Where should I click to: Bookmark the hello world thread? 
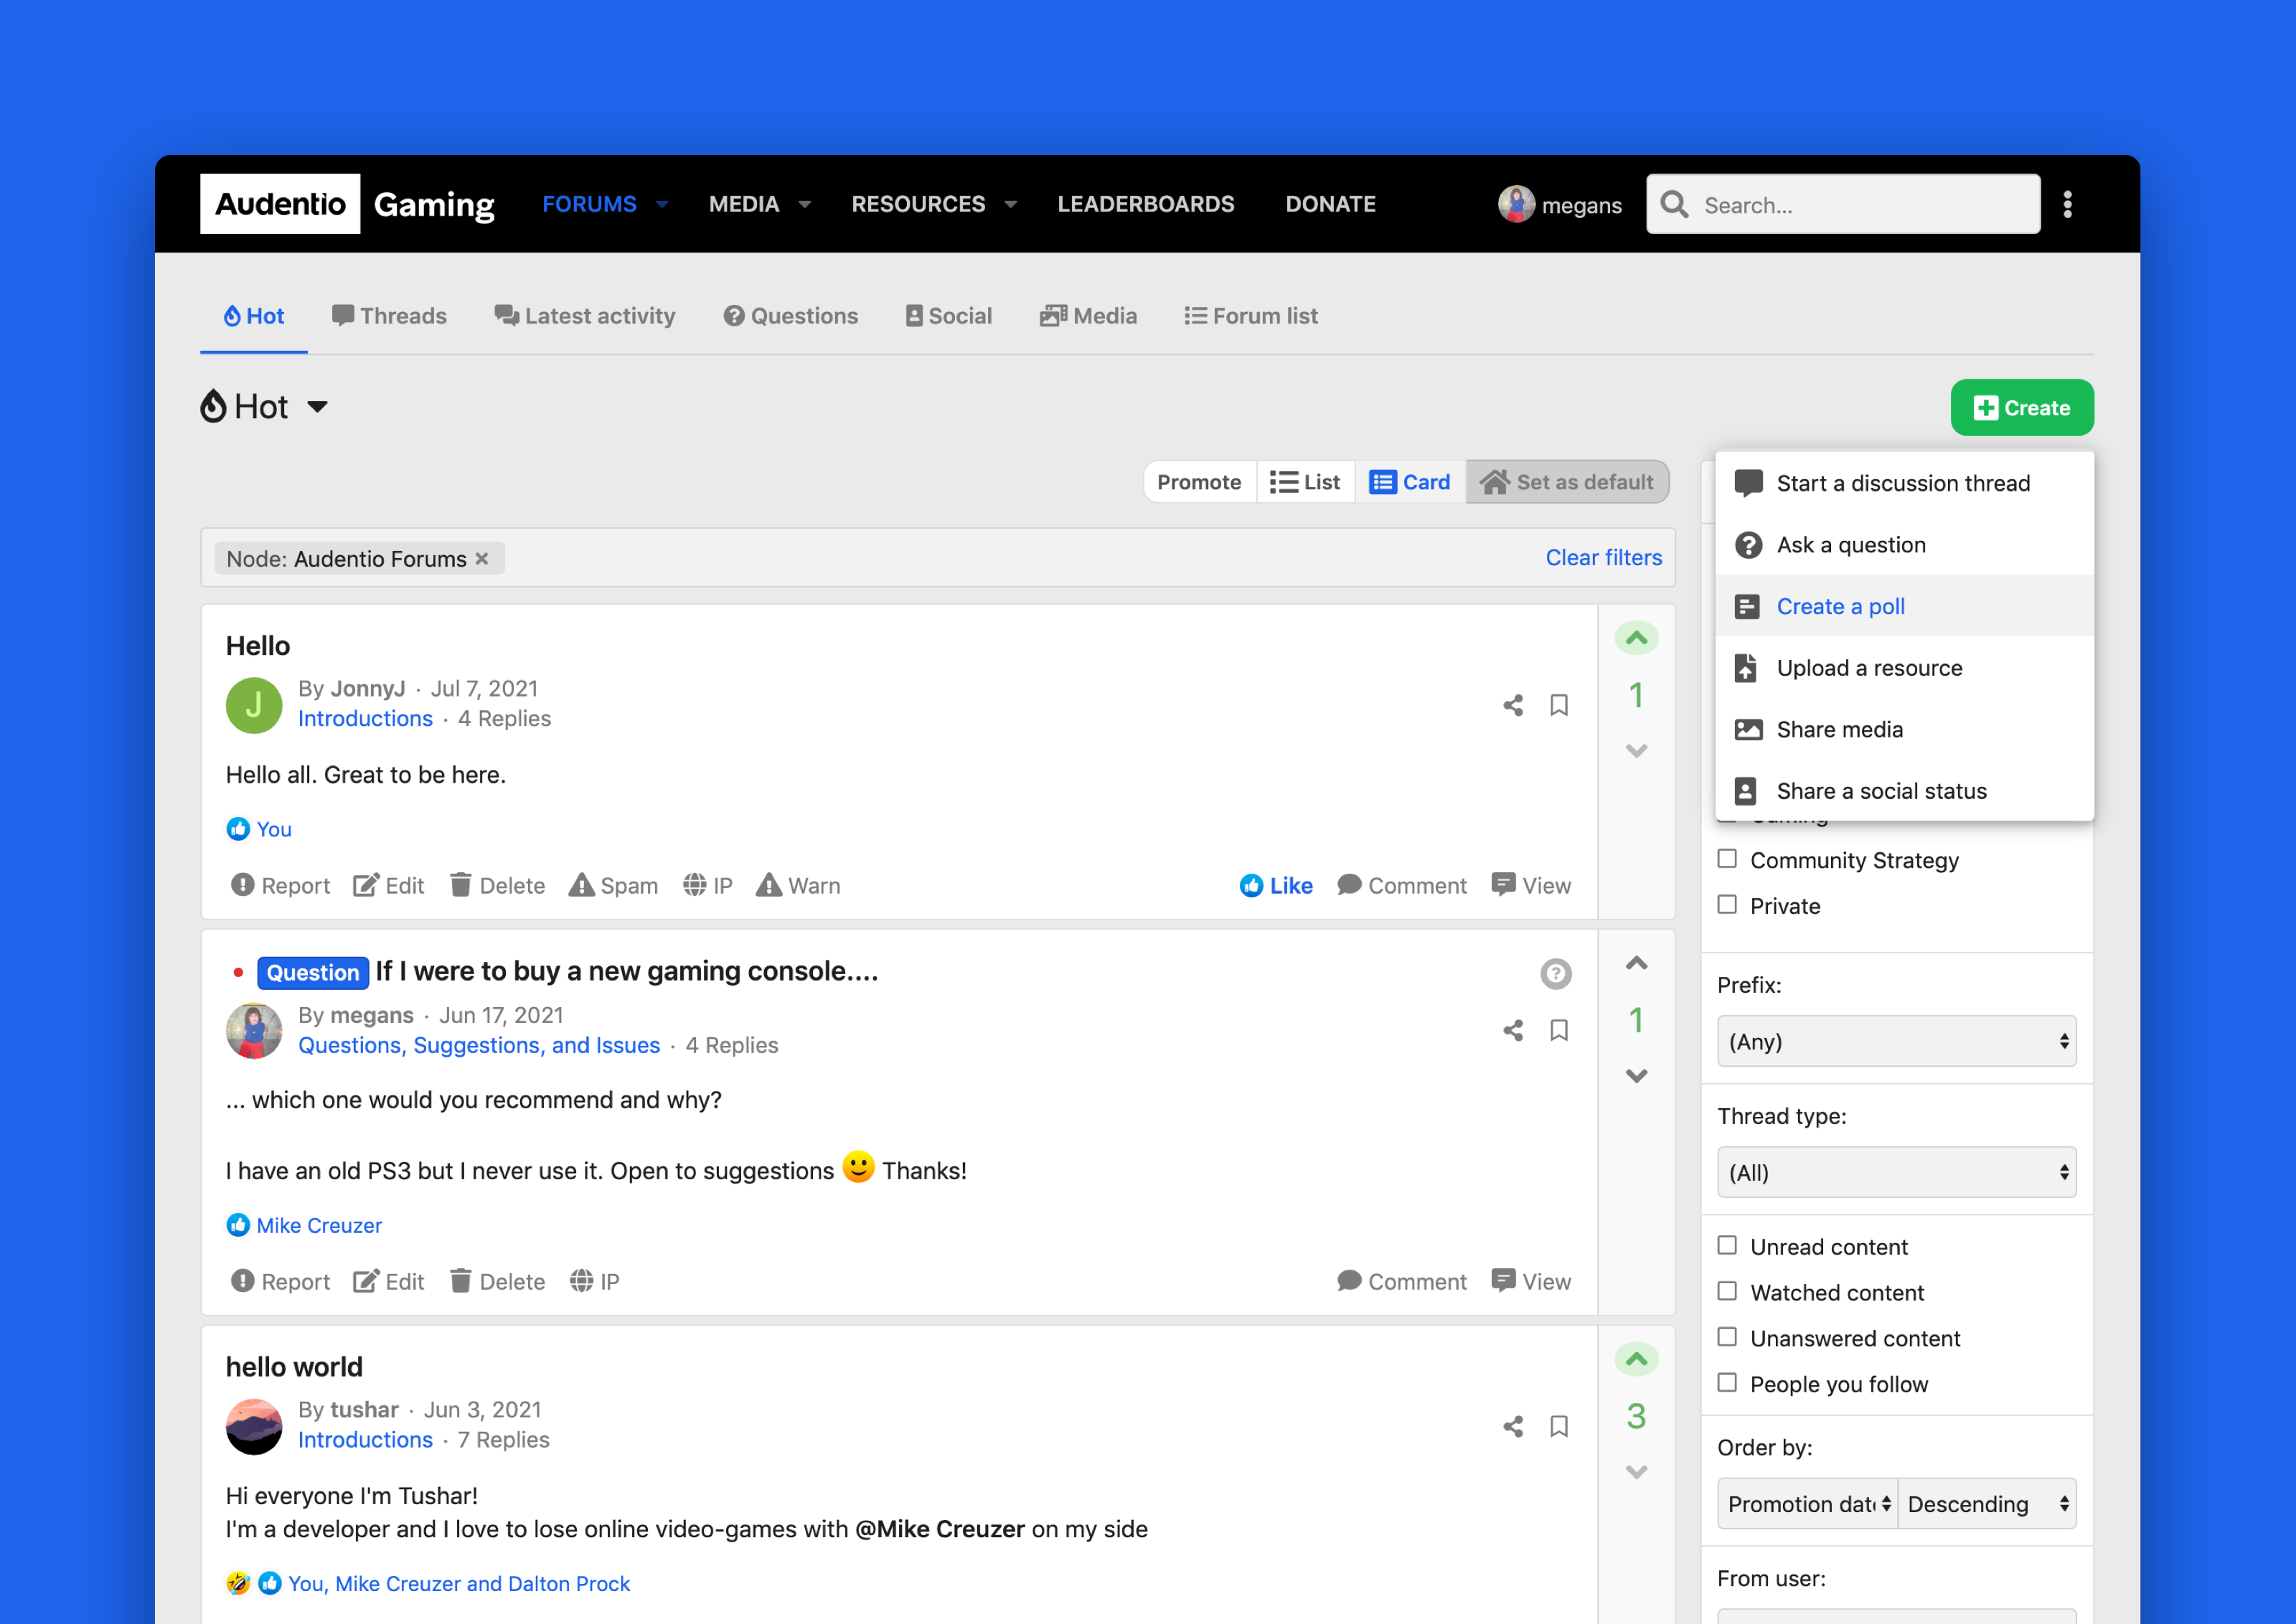tap(1558, 1426)
